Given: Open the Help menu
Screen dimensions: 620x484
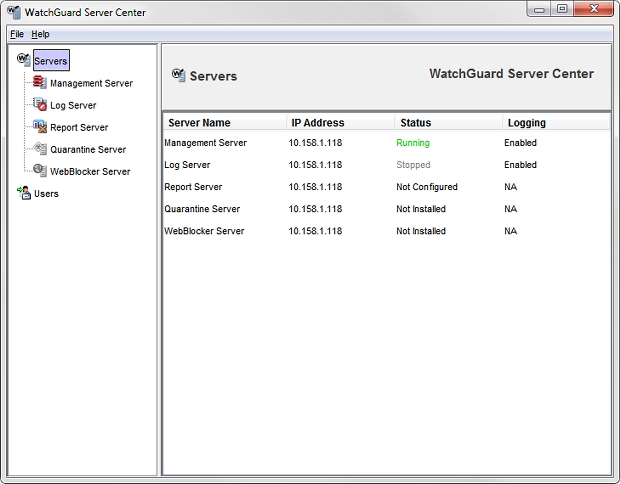Looking at the screenshot, I should 40,34.
